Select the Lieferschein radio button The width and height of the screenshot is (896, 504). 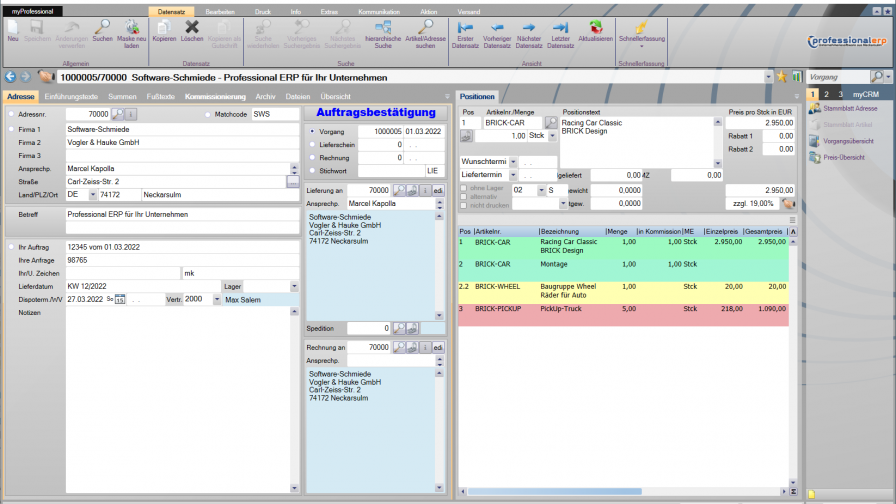[x=312, y=144]
